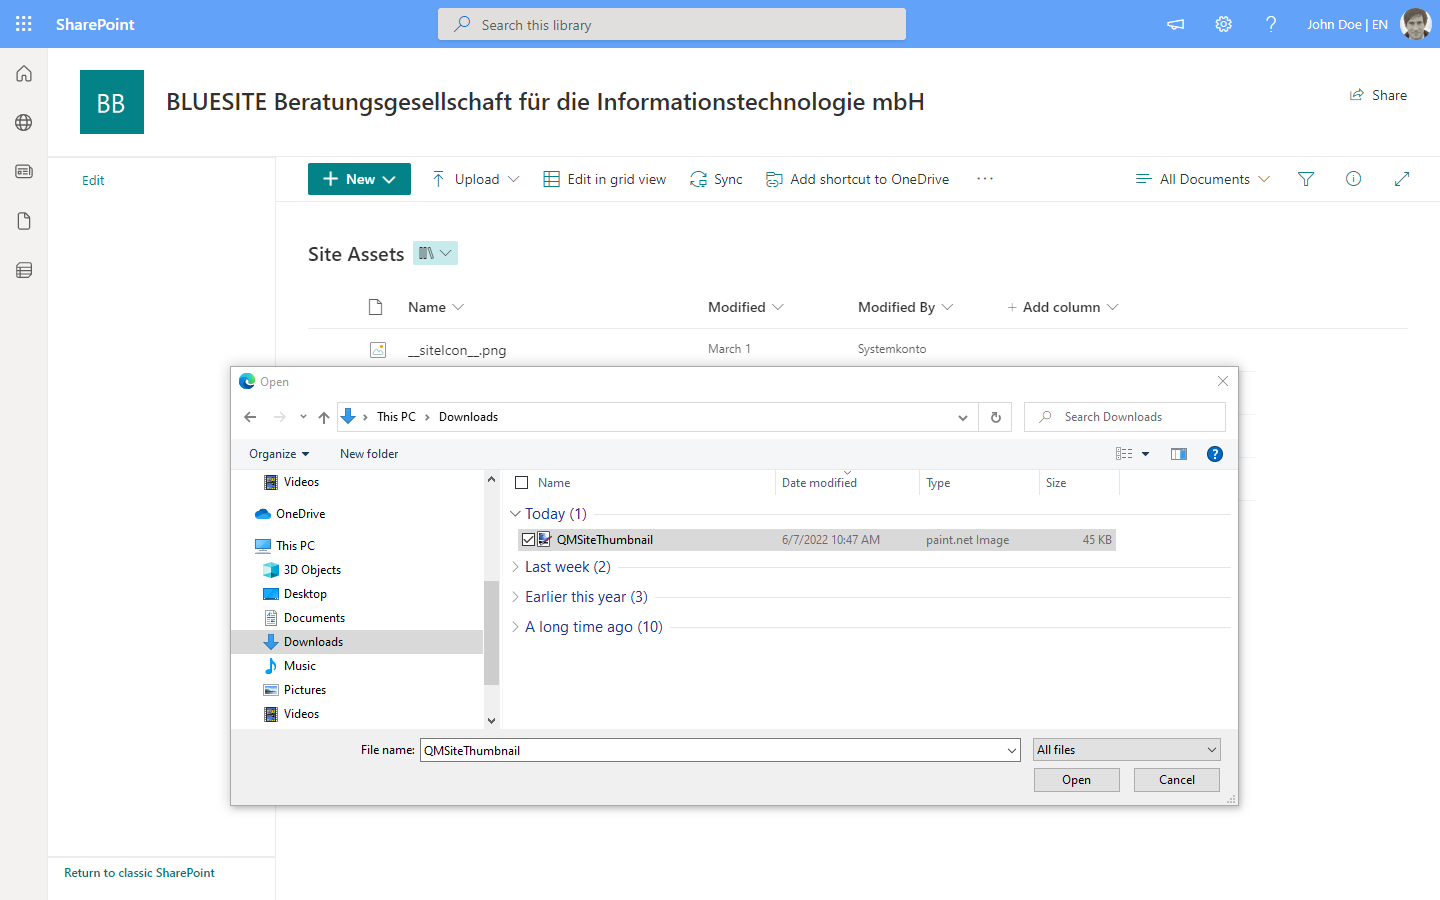Image resolution: width=1440 pixels, height=900 pixels.
Task: Select Music in the navigation tree
Action: [290, 666]
